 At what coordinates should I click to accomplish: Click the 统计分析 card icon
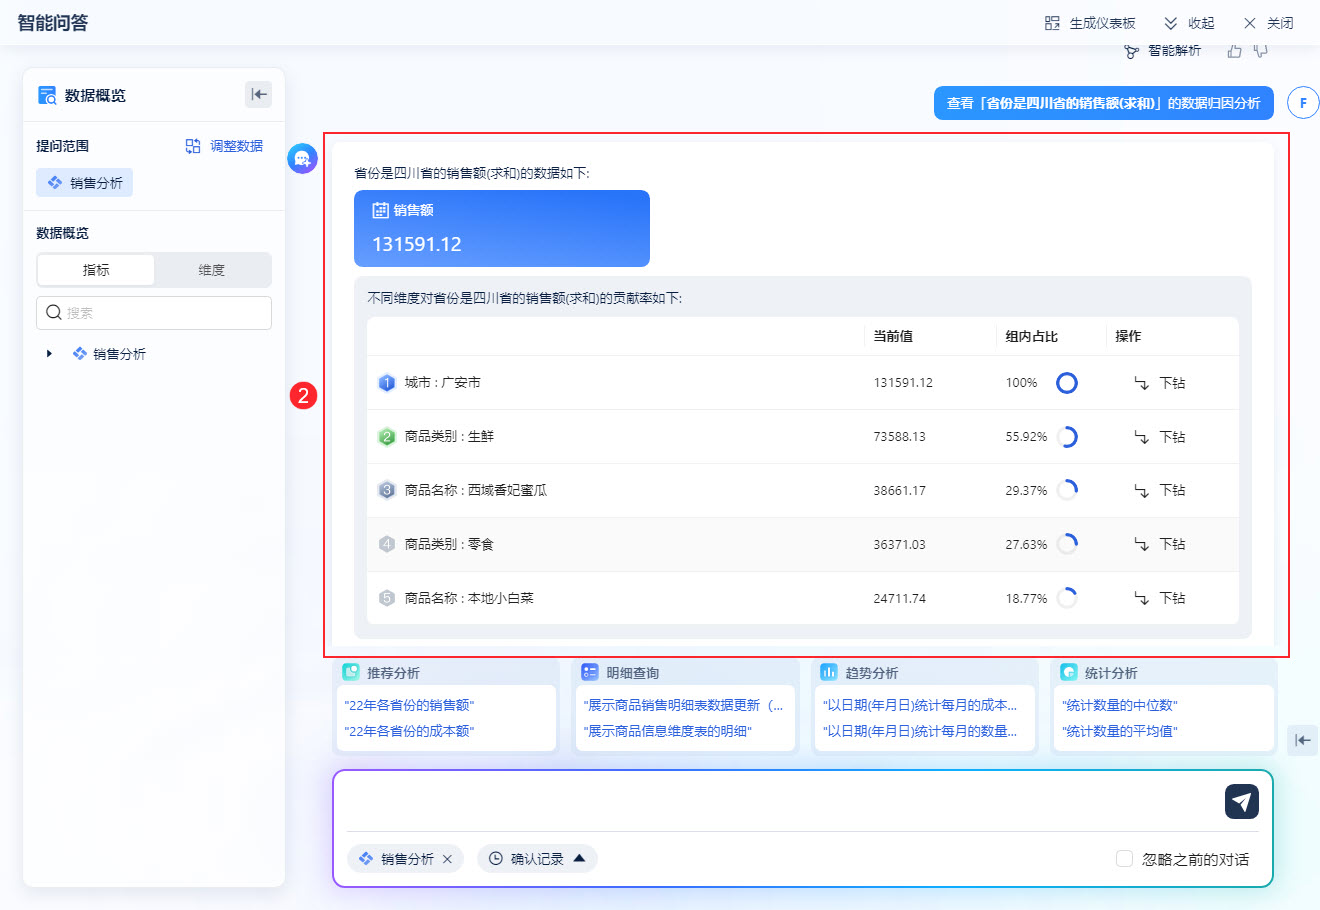click(1068, 673)
